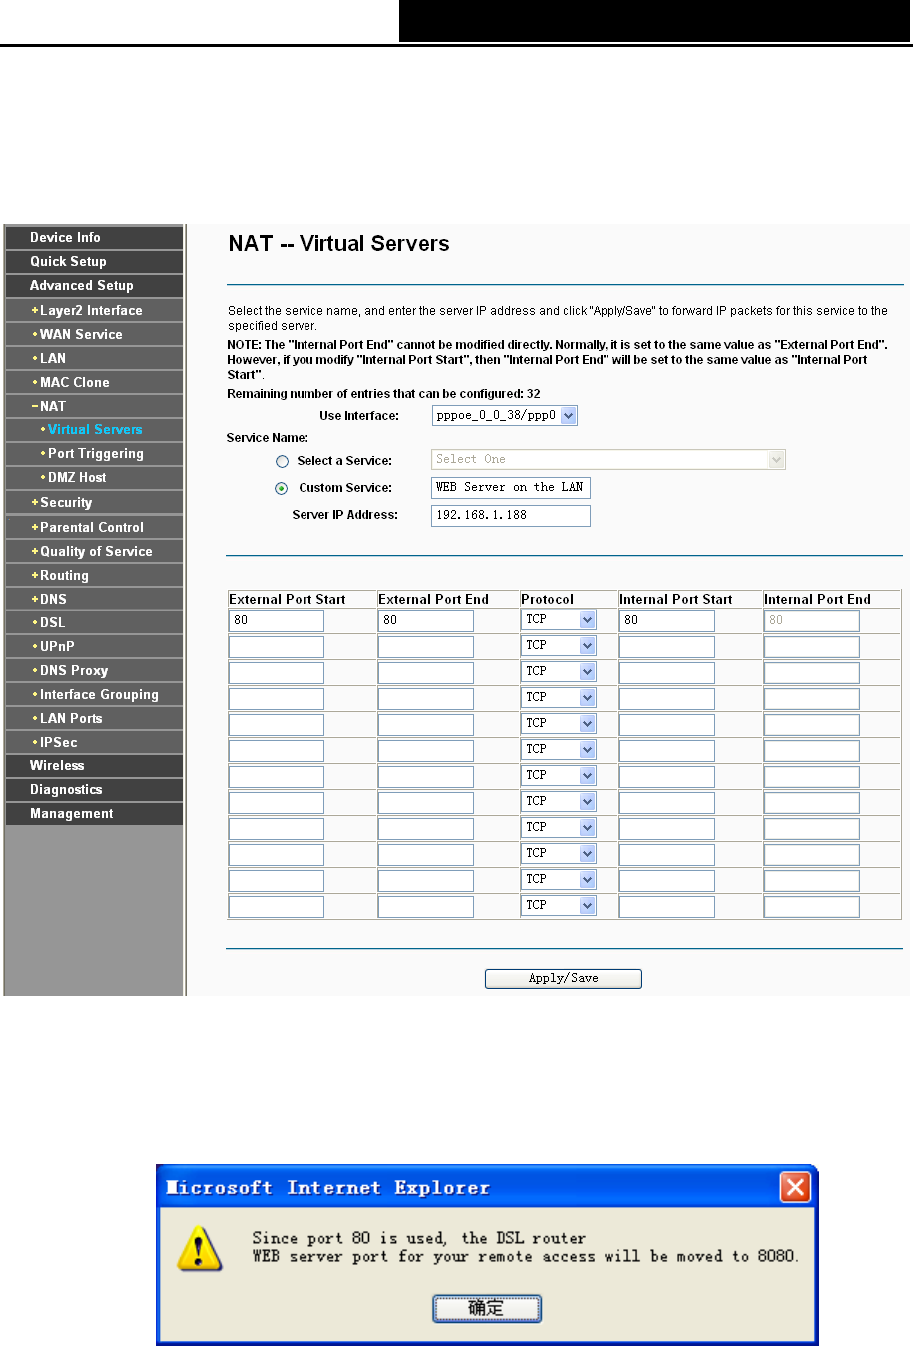The width and height of the screenshot is (913, 1346).
Task: Click the 确定 button in the dialog
Action: point(486,1308)
